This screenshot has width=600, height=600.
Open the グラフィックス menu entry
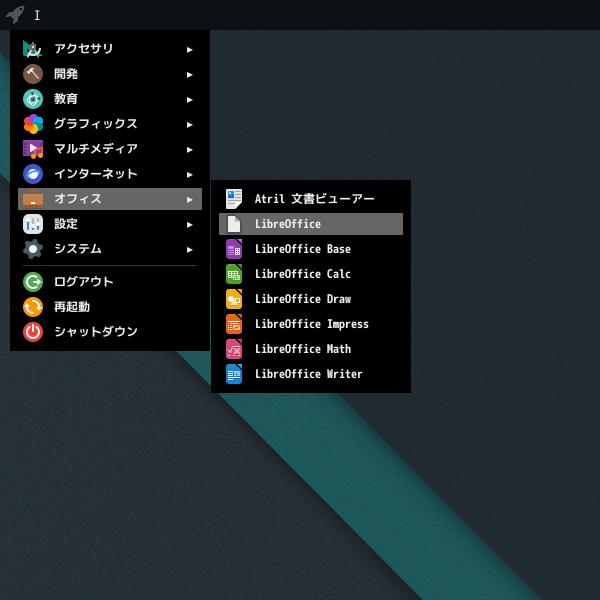click(110, 124)
